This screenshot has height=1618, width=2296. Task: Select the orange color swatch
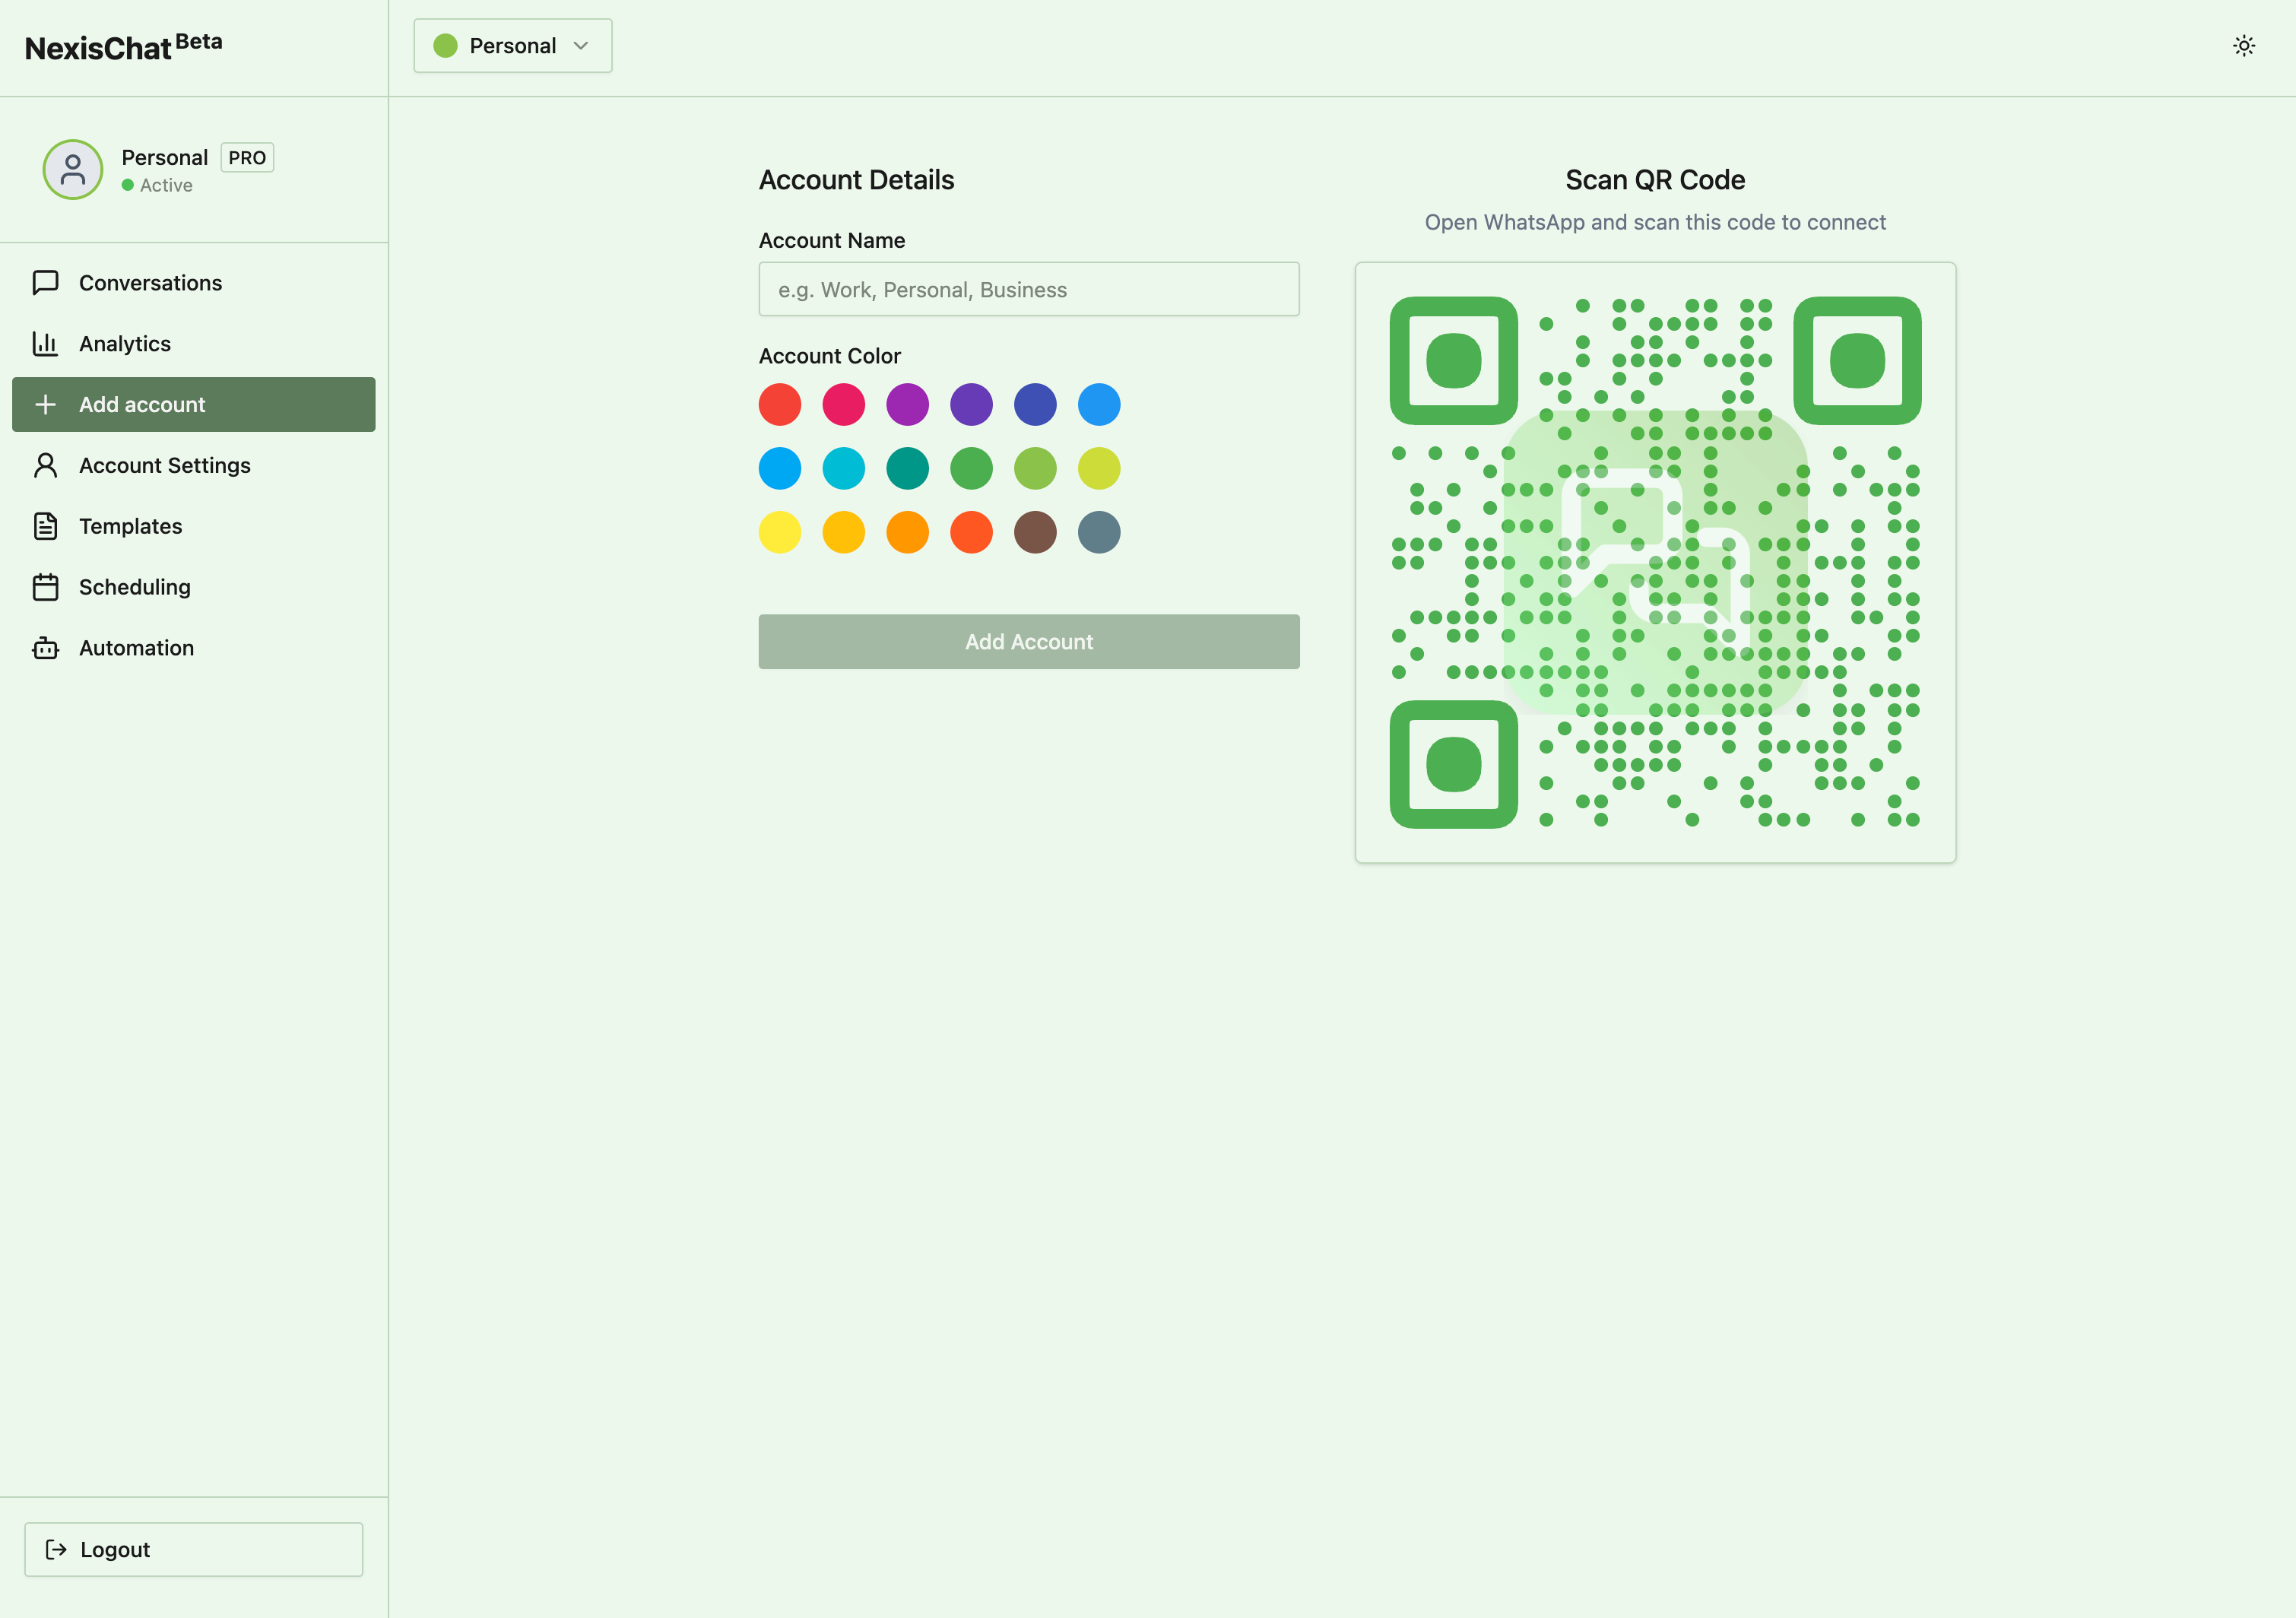point(908,532)
